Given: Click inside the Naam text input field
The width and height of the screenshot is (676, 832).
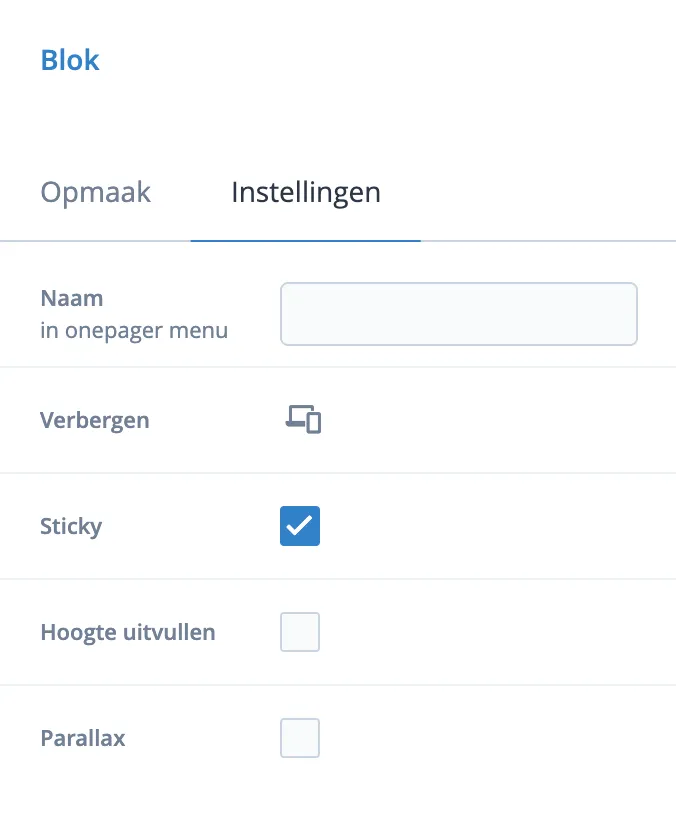Looking at the screenshot, I should tap(458, 313).
